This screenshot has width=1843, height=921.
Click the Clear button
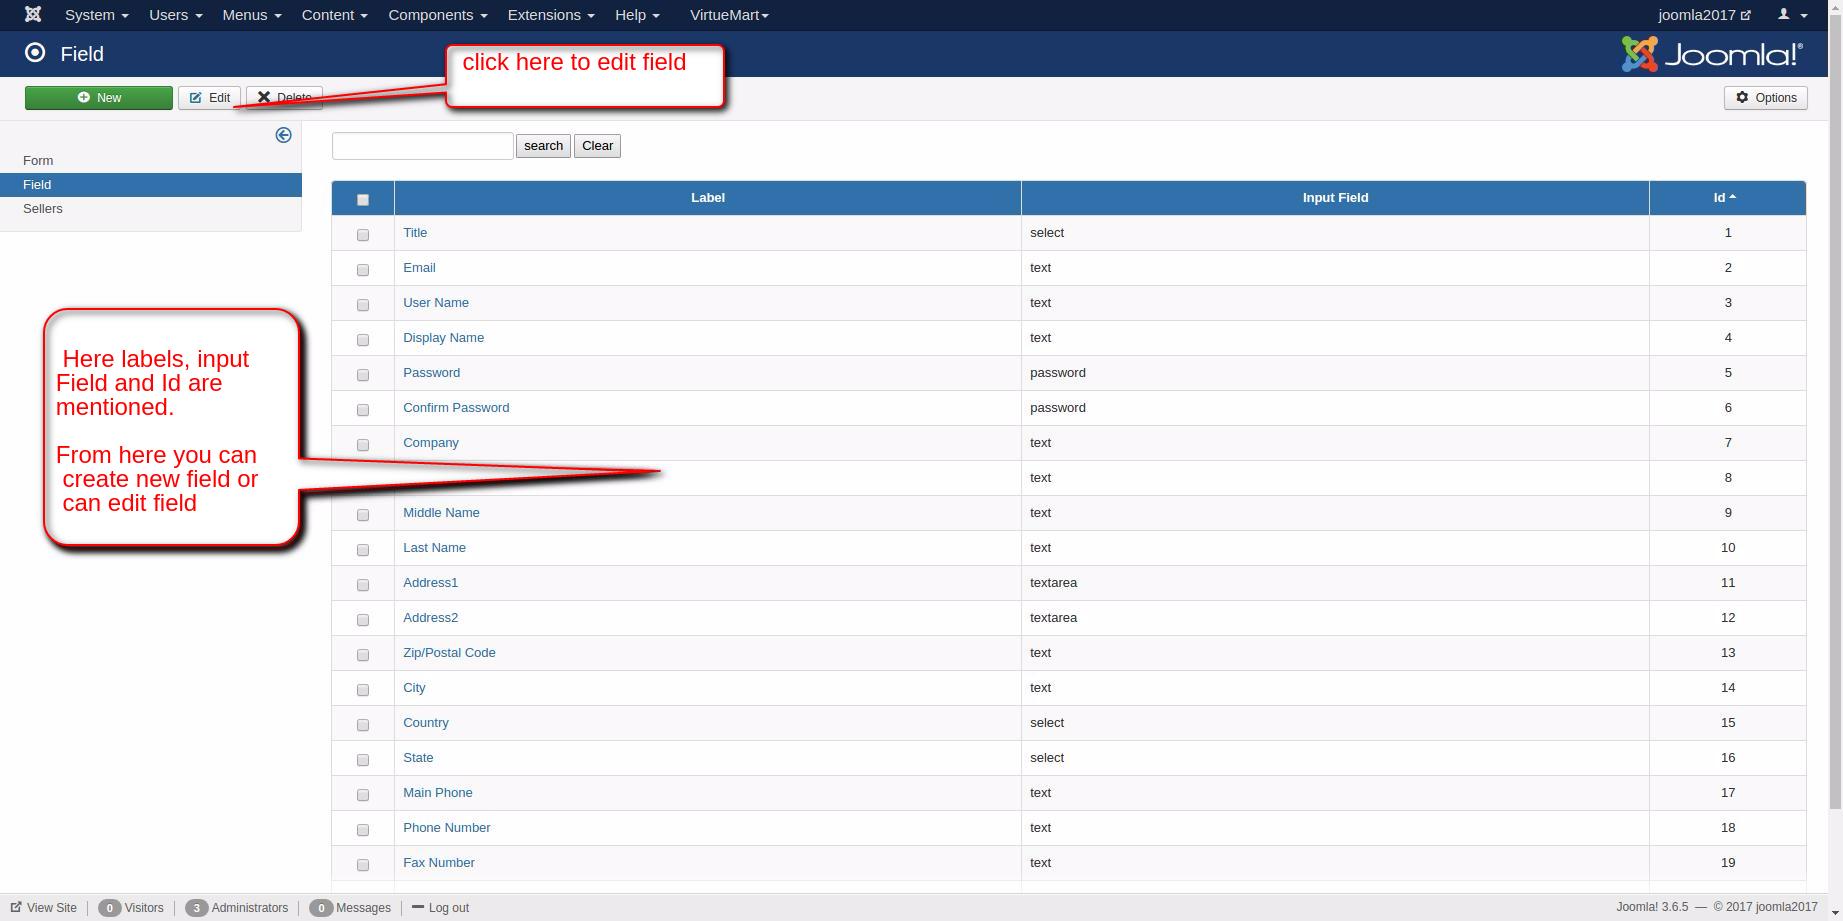click(x=597, y=146)
